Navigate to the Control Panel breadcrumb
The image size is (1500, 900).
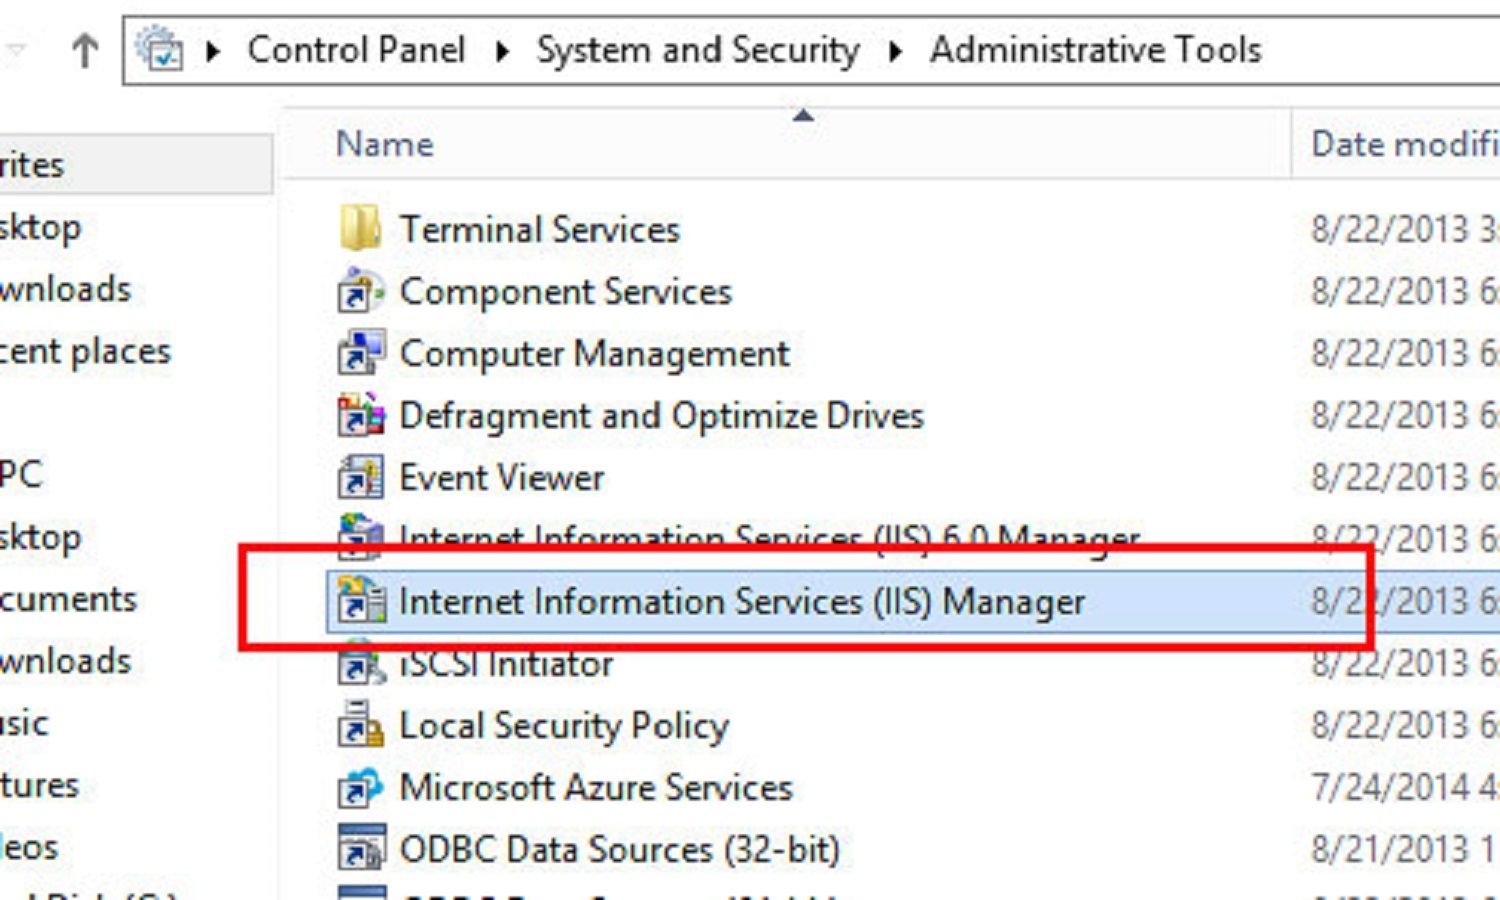click(356, 50)
